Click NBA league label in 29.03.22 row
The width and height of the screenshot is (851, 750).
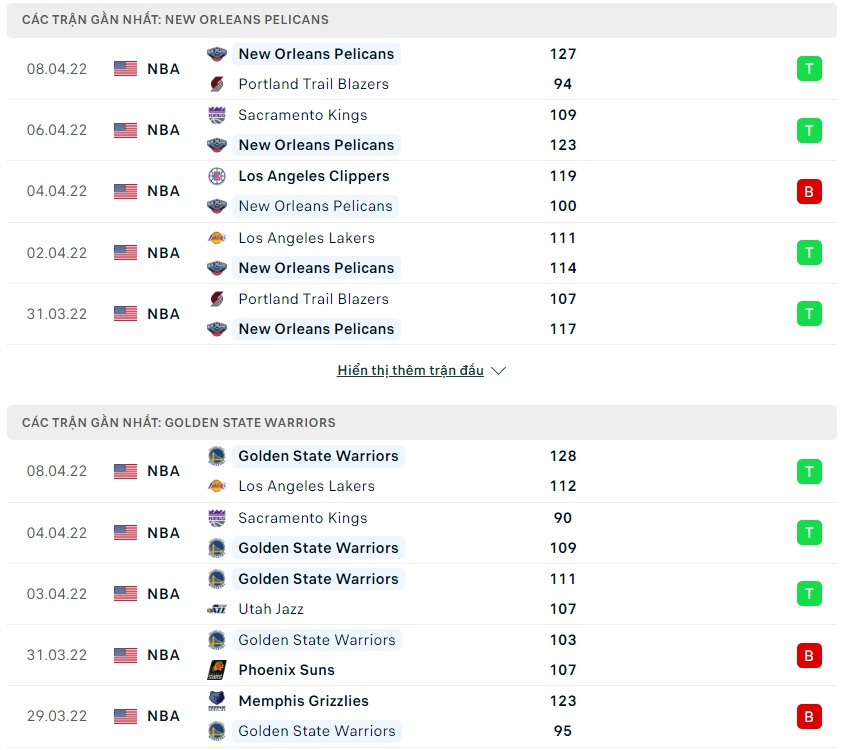pos(163,716)
